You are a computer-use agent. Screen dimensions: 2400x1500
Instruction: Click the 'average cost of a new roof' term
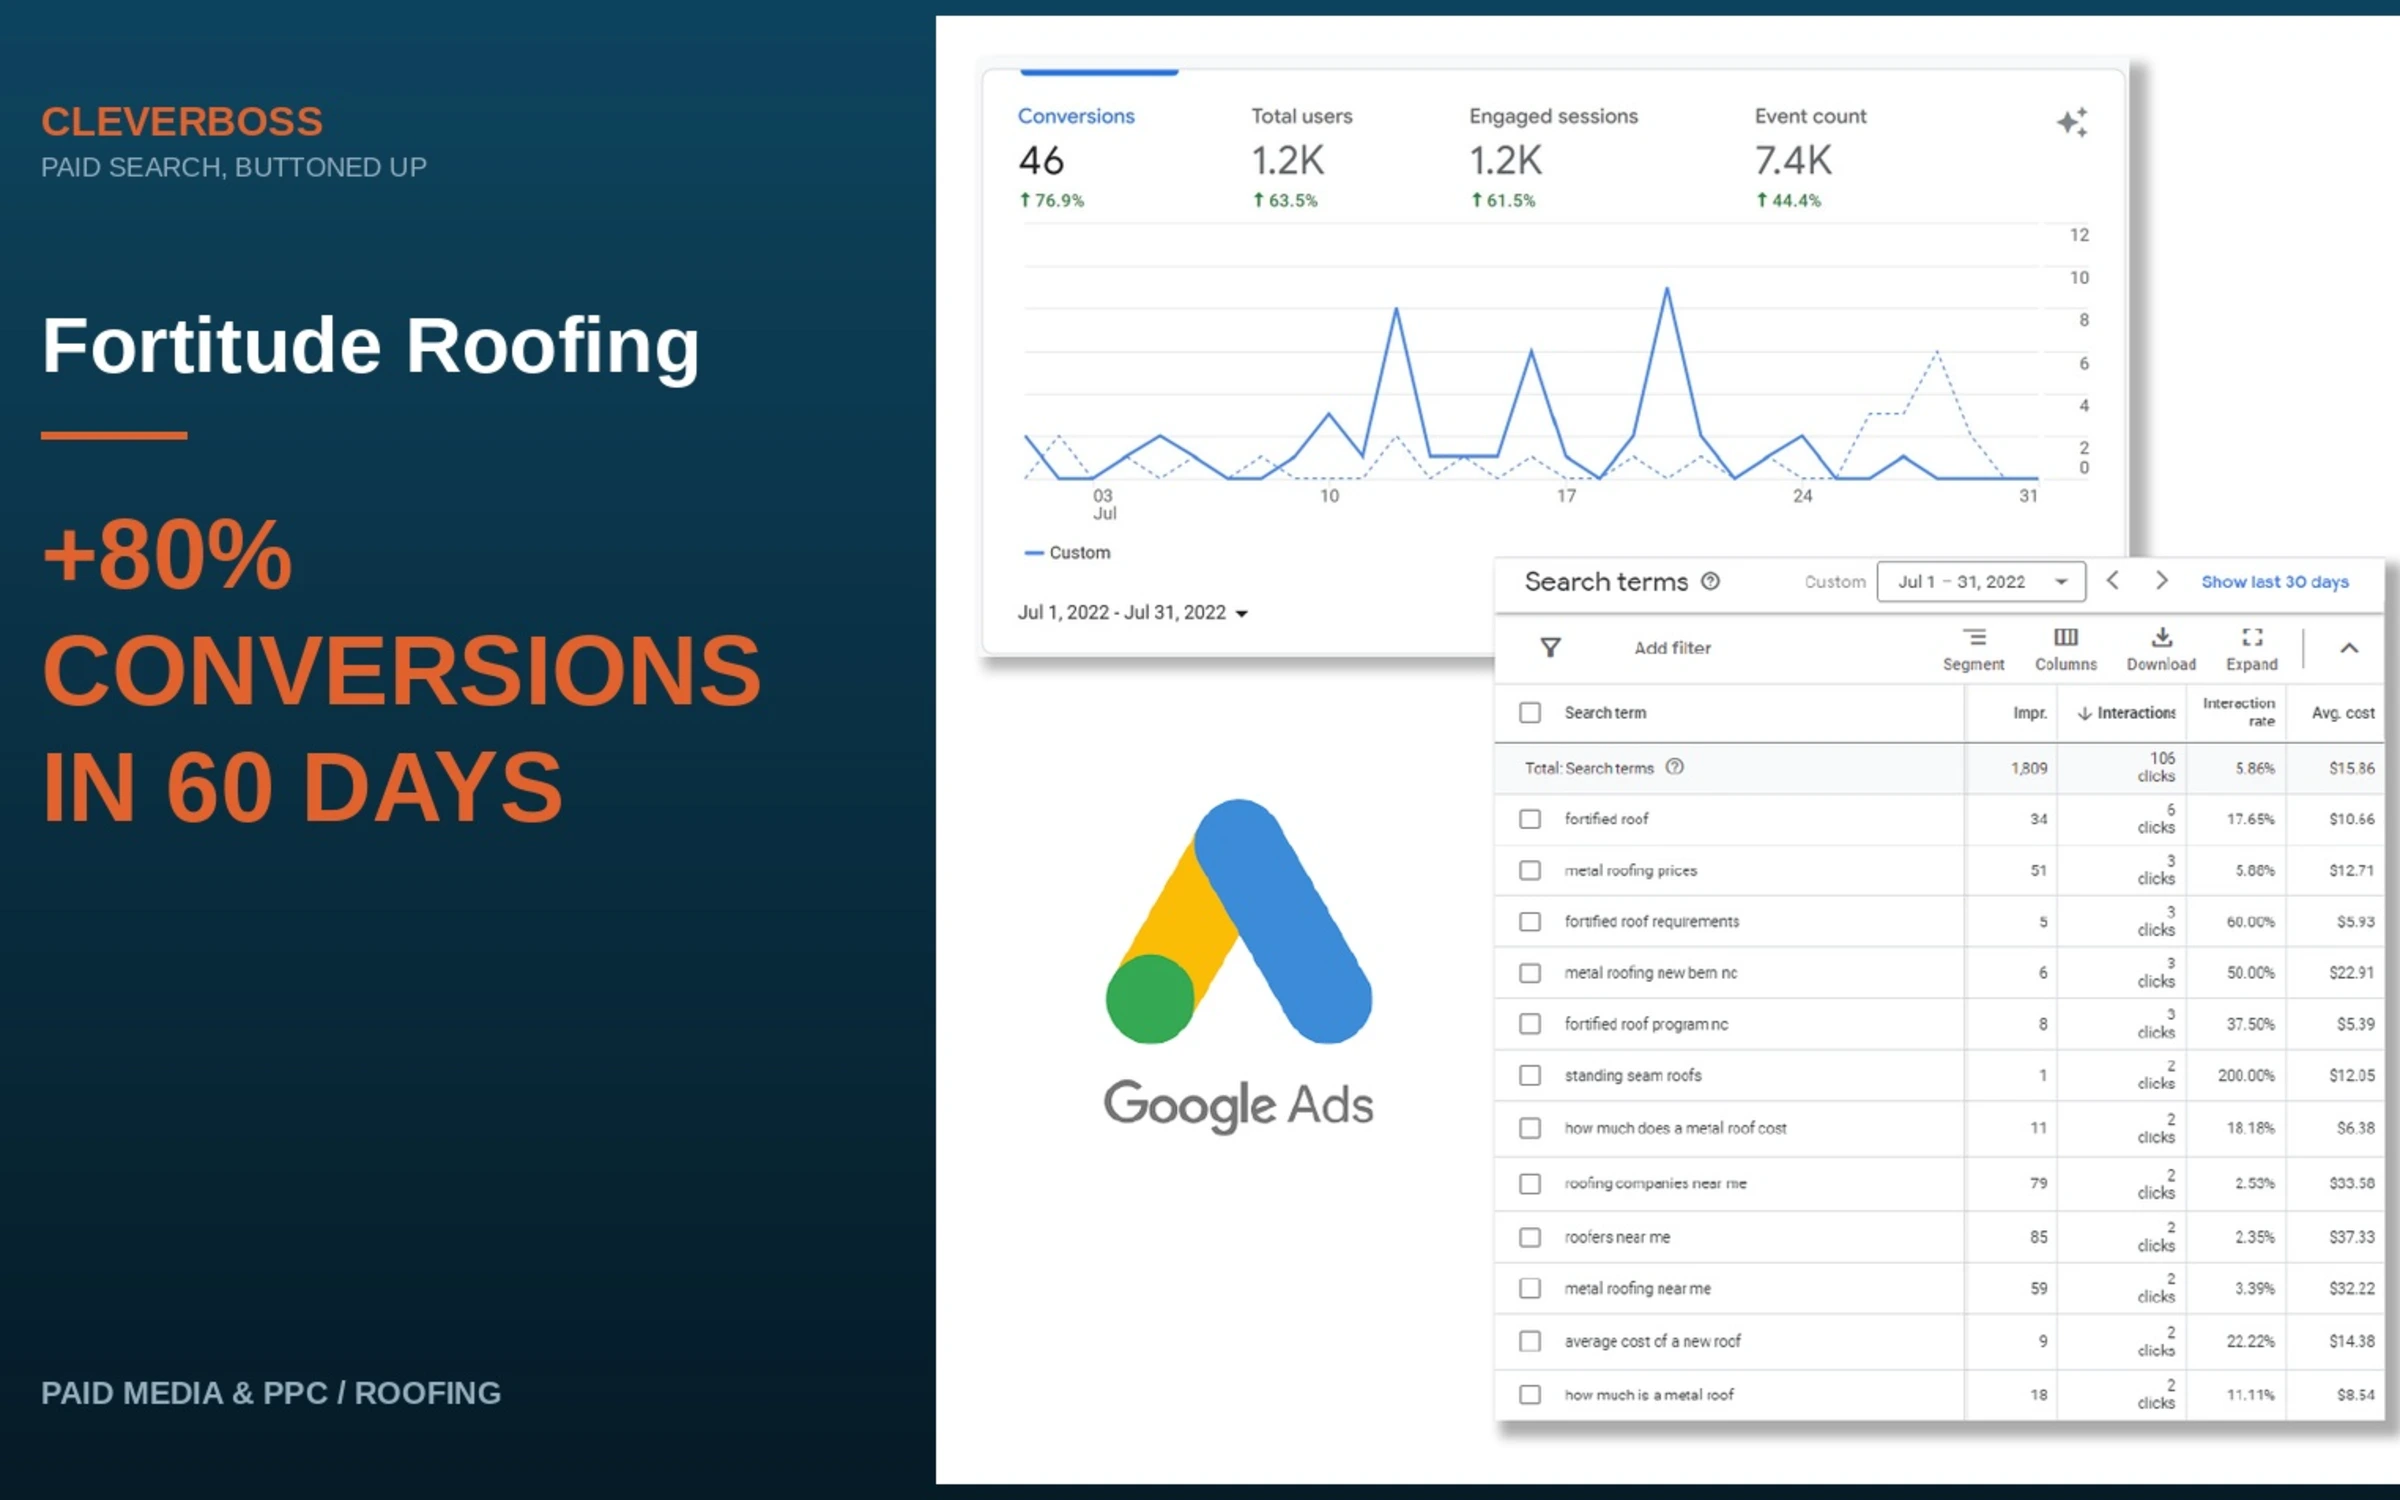coord(1652,1341)
